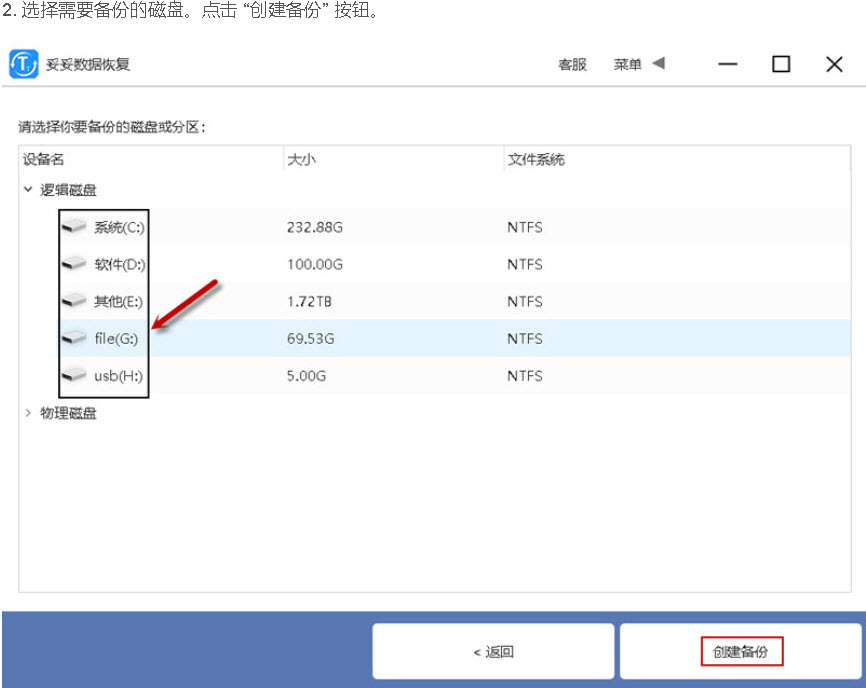Open the 菜单 menu
The image size is (866, 688).
tap(627, 65)
